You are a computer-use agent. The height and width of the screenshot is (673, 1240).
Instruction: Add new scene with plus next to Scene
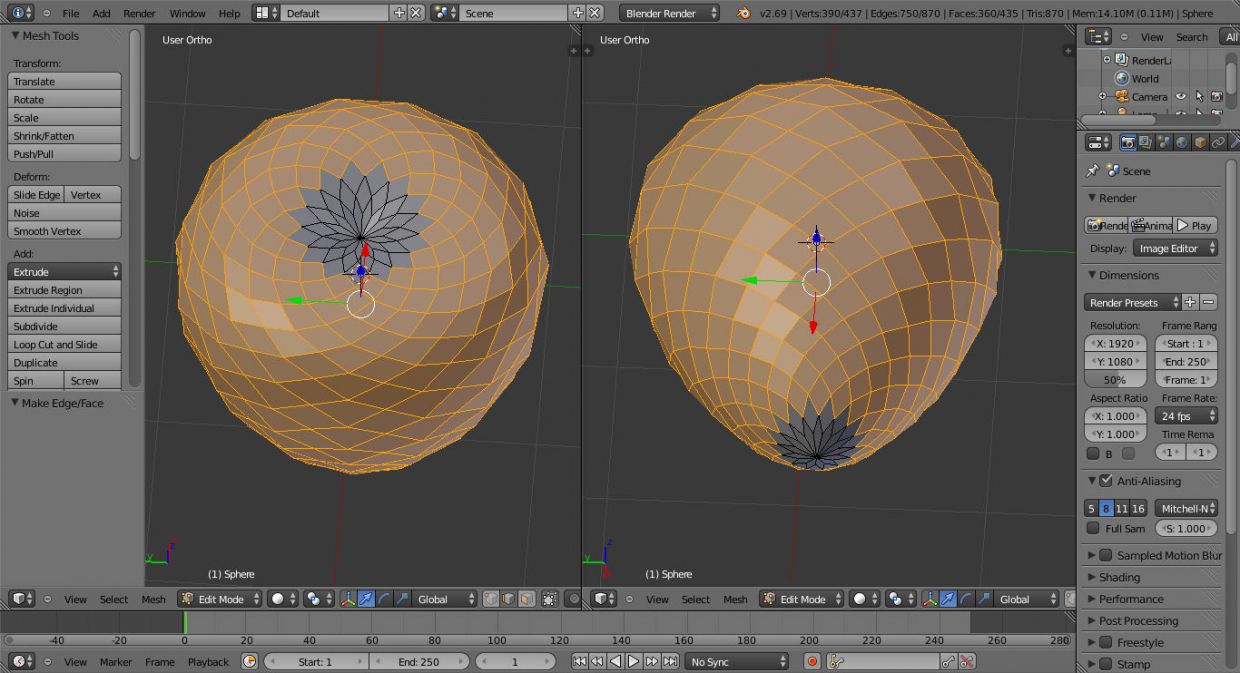[577, 13]
